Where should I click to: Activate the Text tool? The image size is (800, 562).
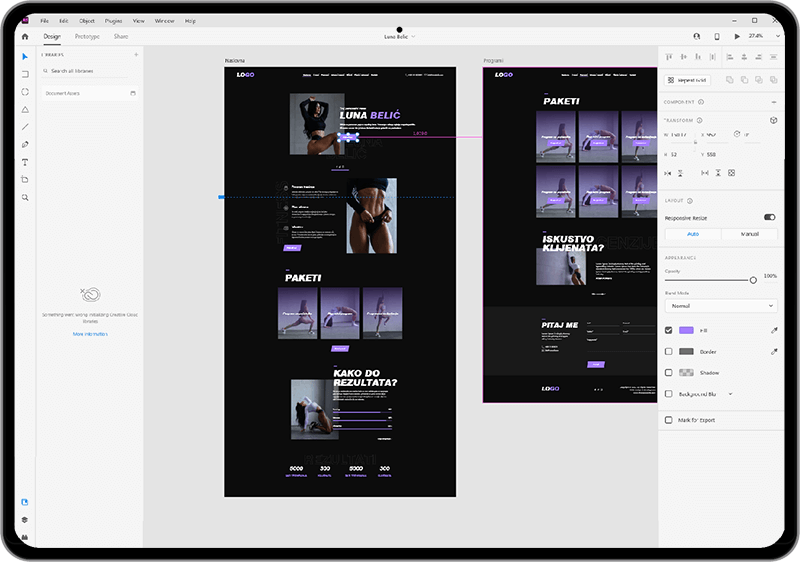tap(25, 162)
